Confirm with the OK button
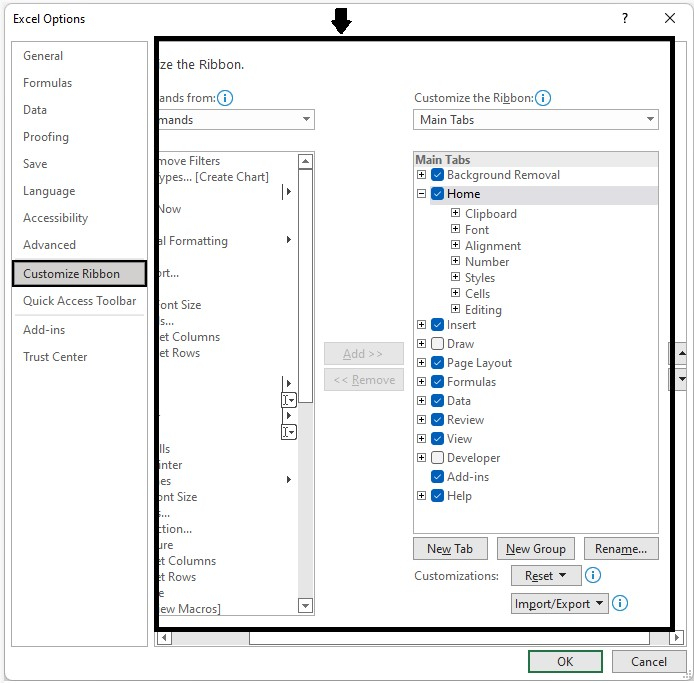Image resolution: width=694 pixels, height=683 pixels. (x=565, y=661)
